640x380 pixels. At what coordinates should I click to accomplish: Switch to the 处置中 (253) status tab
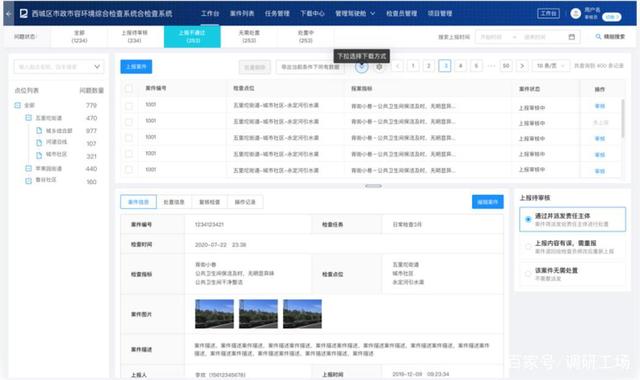(306, 37)
